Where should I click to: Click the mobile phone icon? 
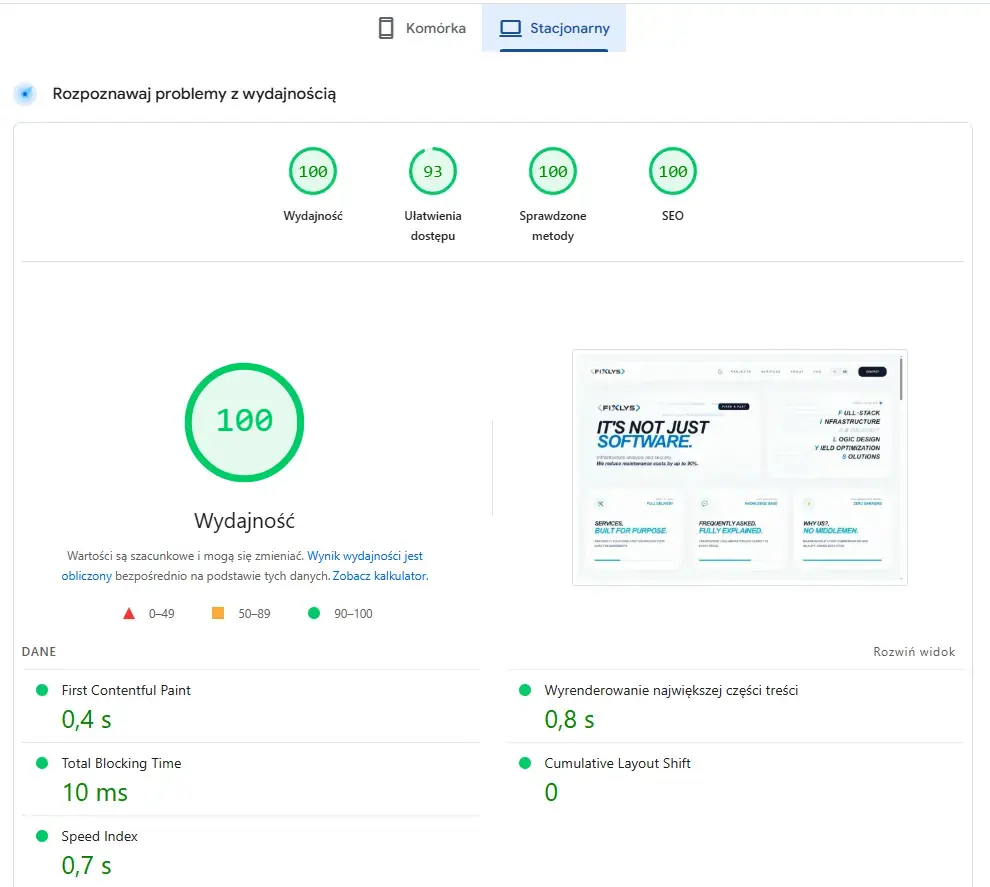[x=386, y=28]
